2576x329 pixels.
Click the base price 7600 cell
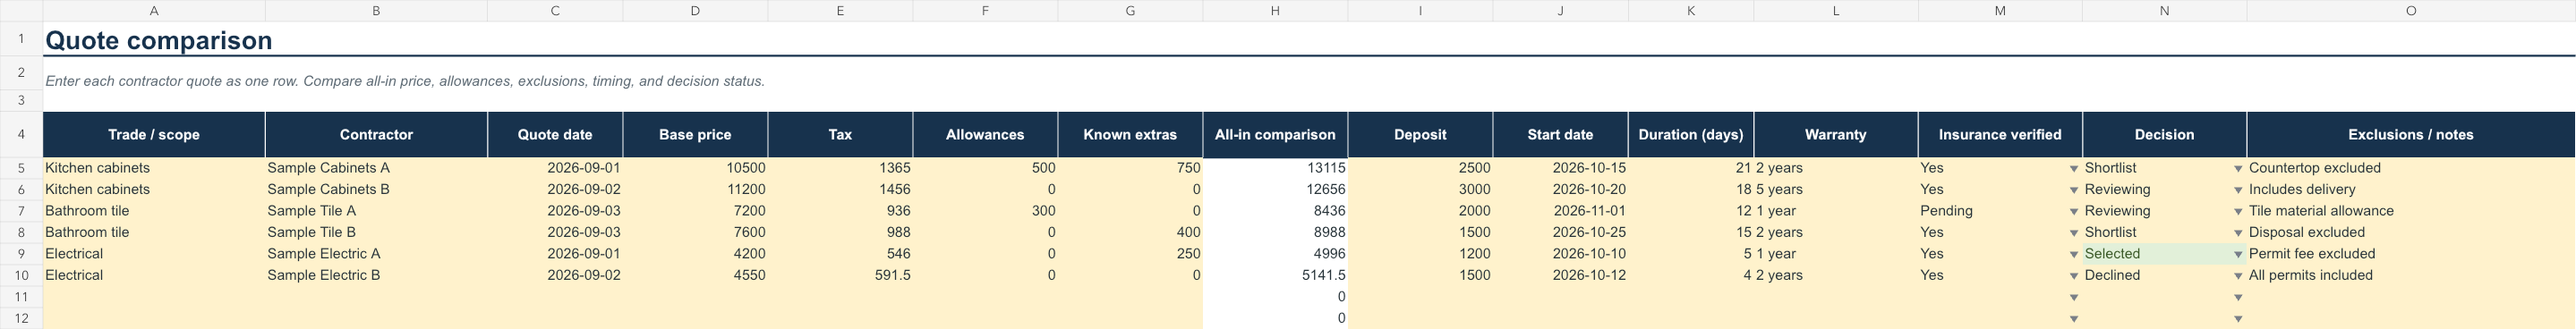point(695,232)
